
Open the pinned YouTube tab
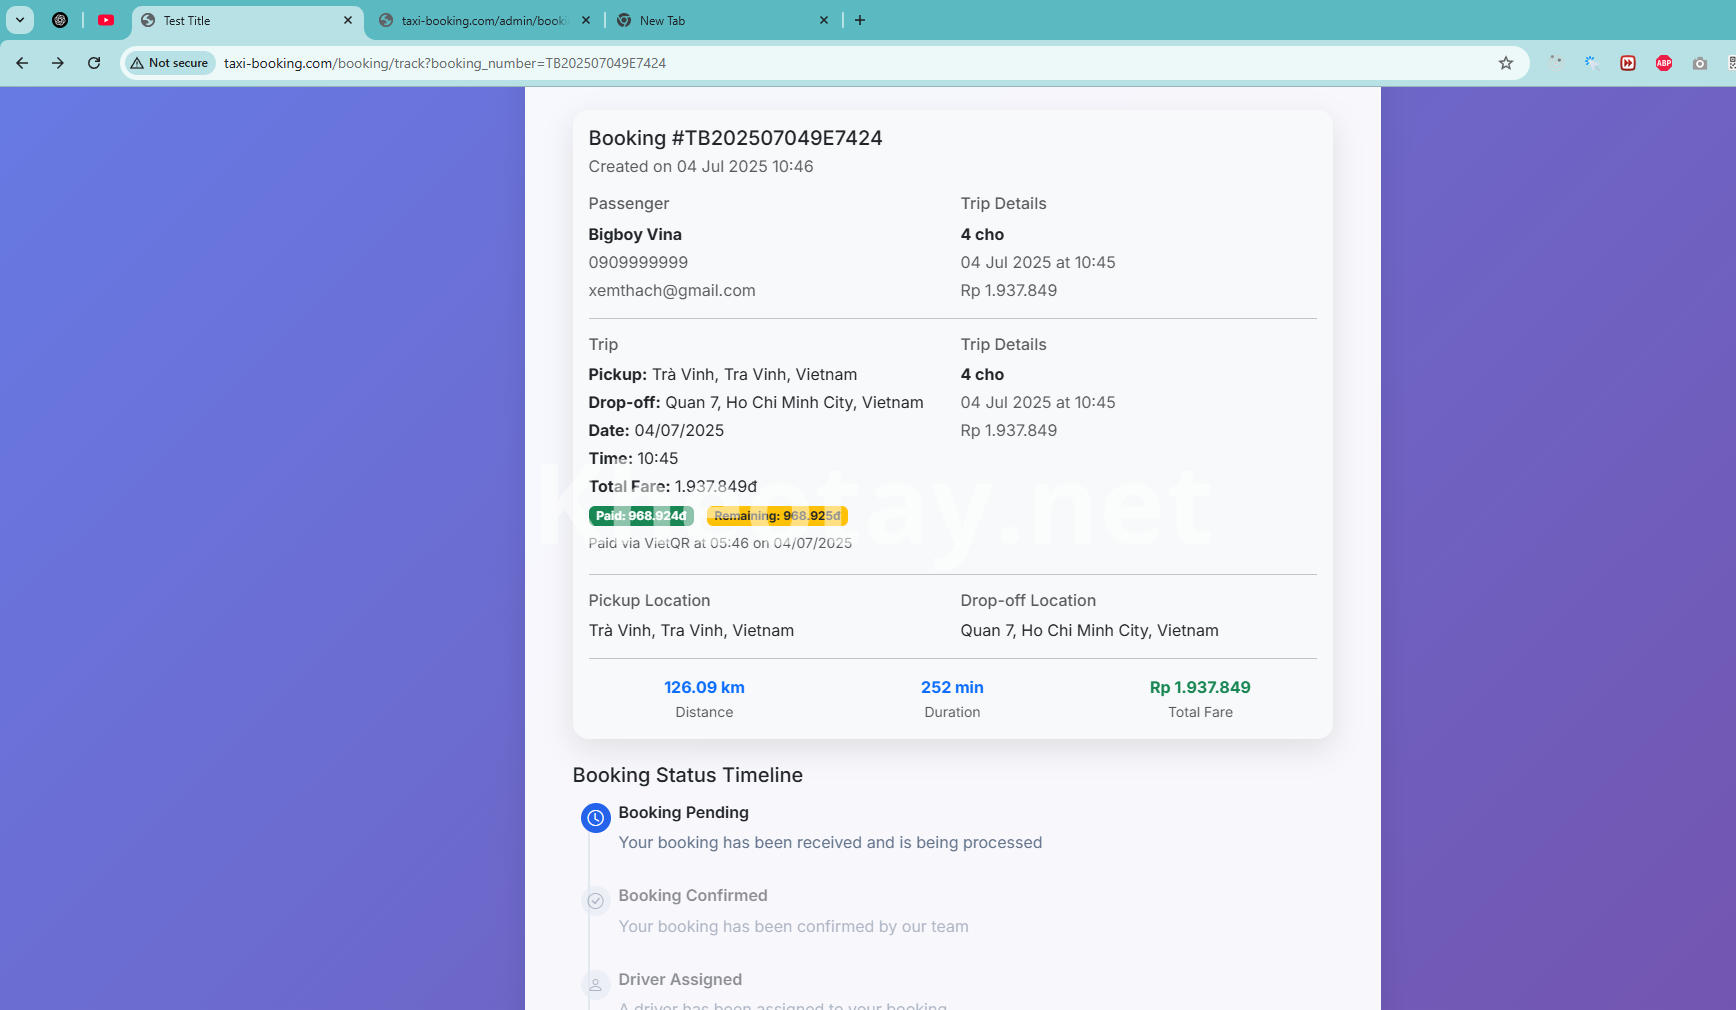pos(106,20)
